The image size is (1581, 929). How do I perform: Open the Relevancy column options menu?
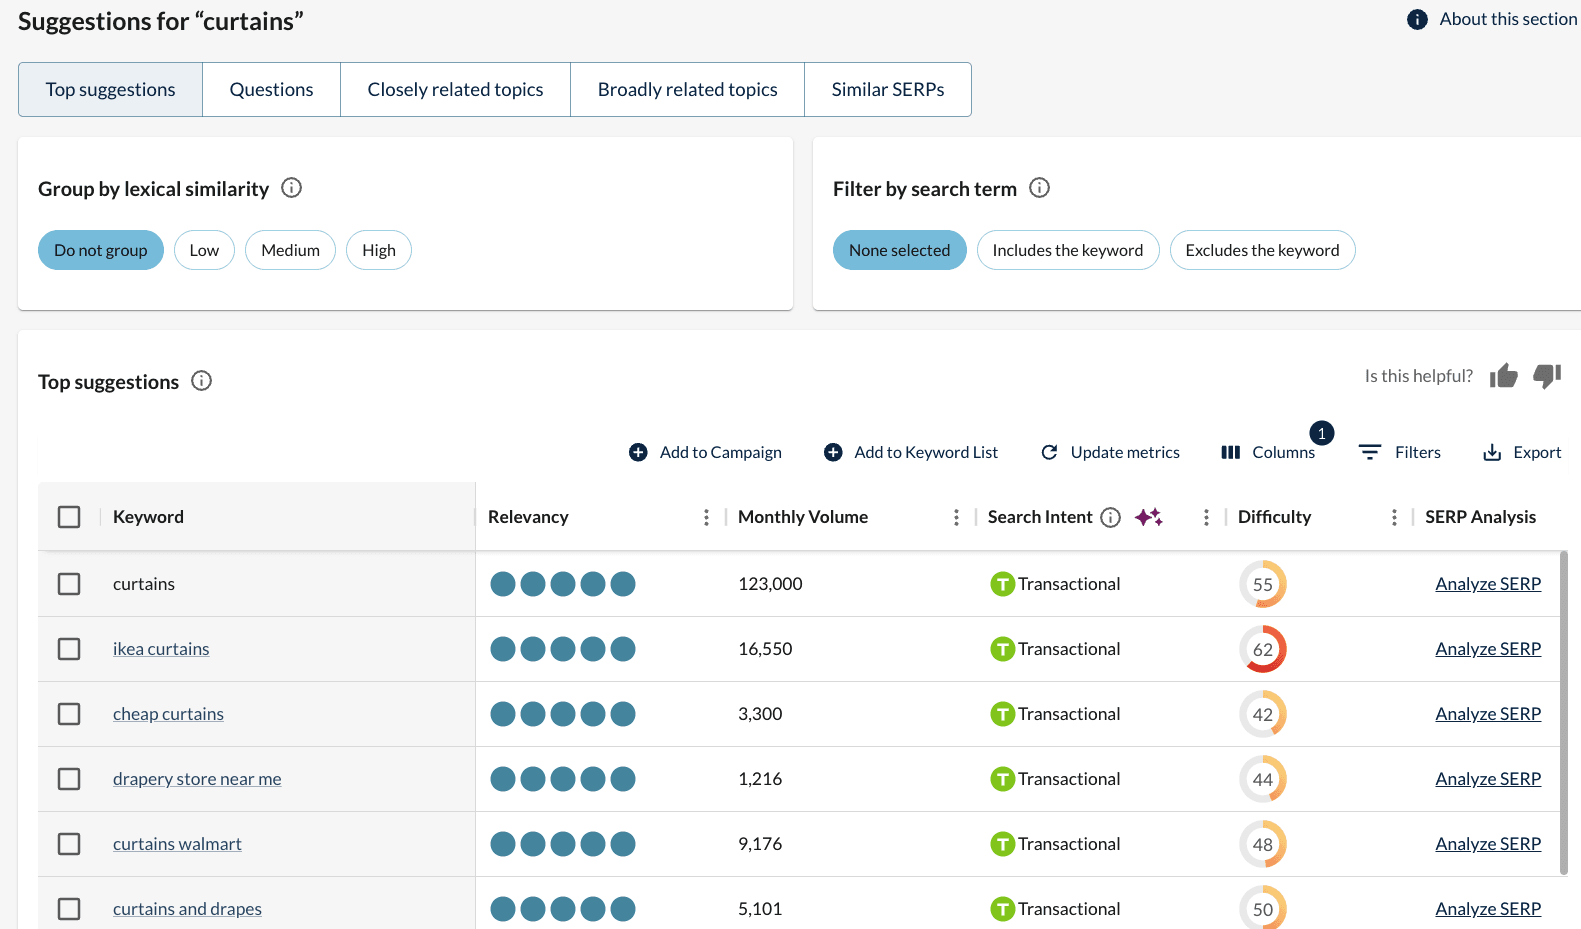706,517
